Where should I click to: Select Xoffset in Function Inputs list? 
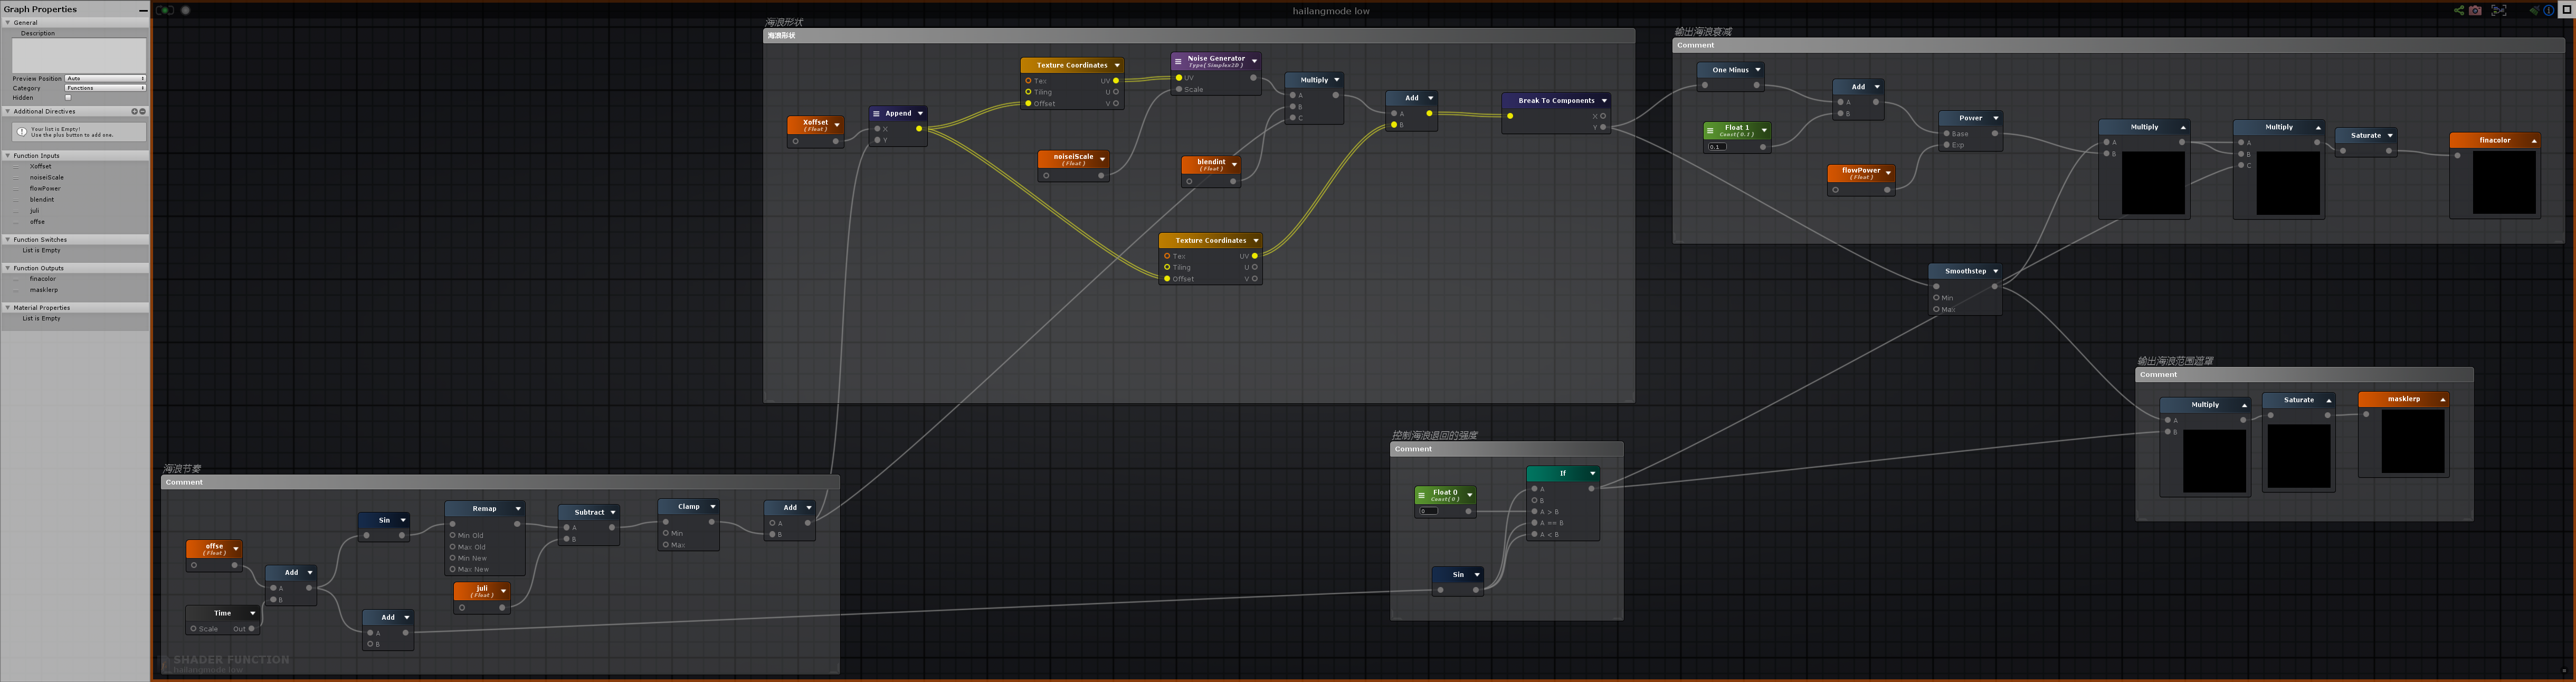coord(40,166)
